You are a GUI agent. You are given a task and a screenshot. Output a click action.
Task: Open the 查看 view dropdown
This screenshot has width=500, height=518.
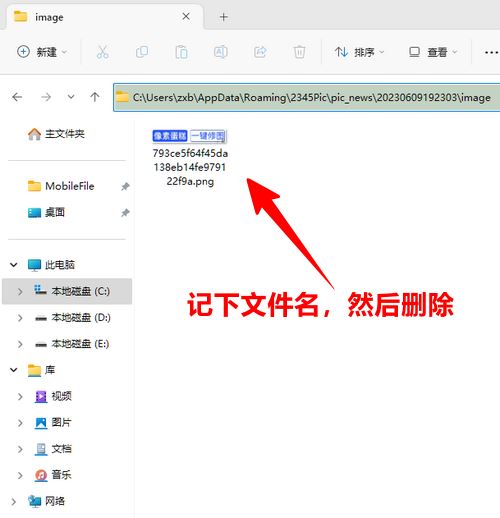tap(433, 52)
